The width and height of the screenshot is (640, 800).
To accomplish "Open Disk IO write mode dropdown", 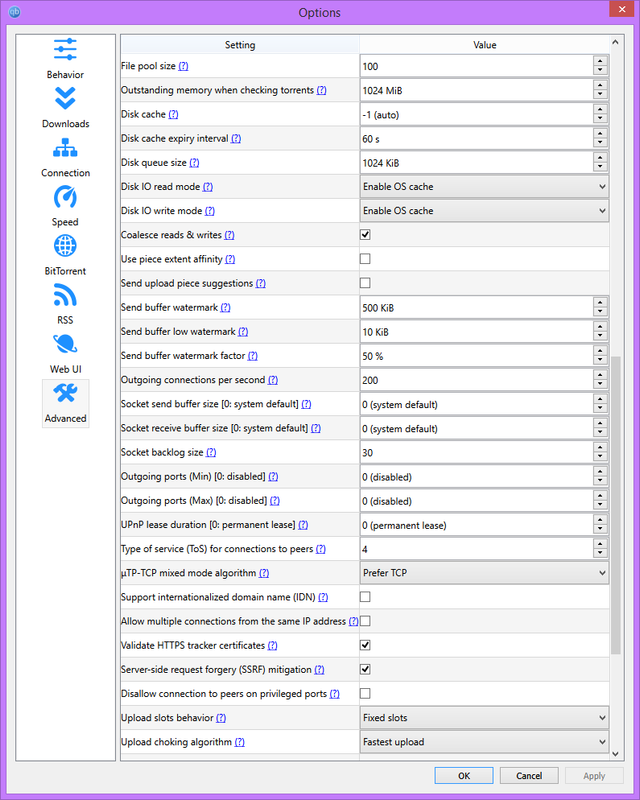I will pyautogui.click(x=484, y=211).
